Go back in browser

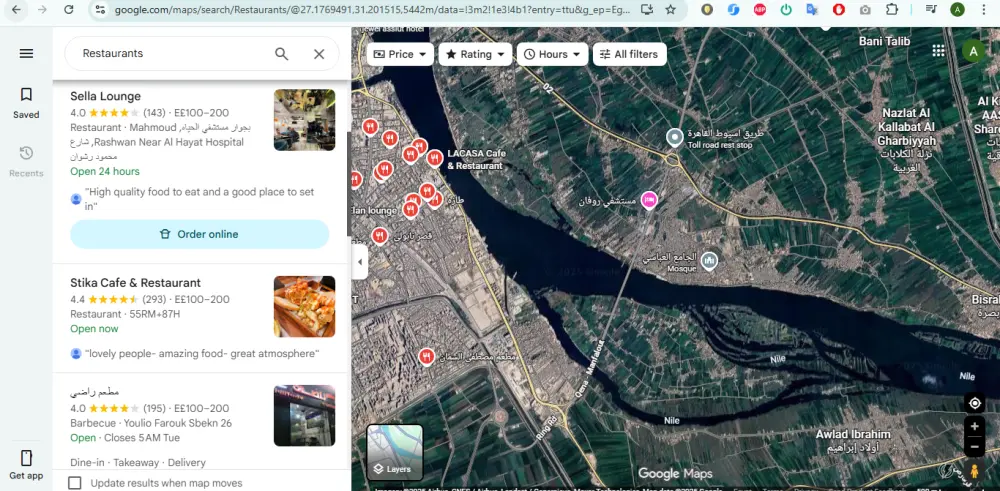(x=17, y=10)
